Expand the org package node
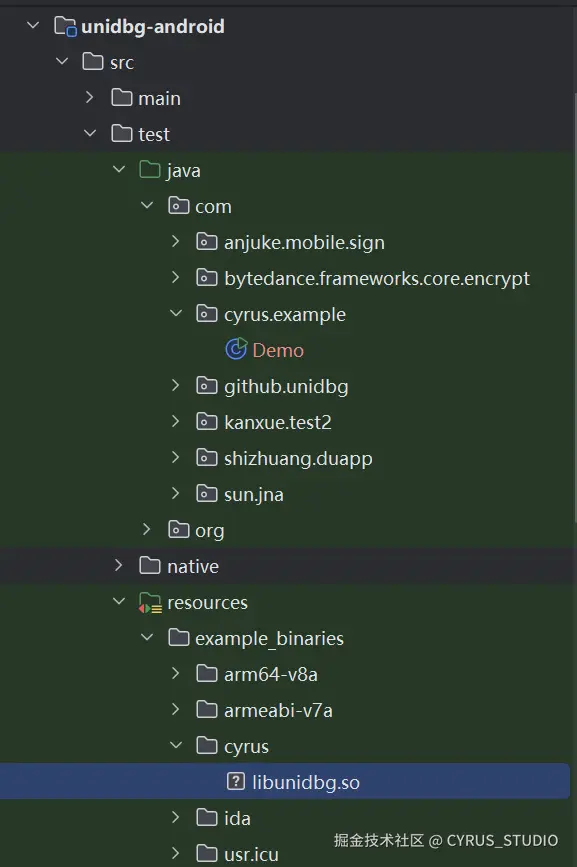 147,529
